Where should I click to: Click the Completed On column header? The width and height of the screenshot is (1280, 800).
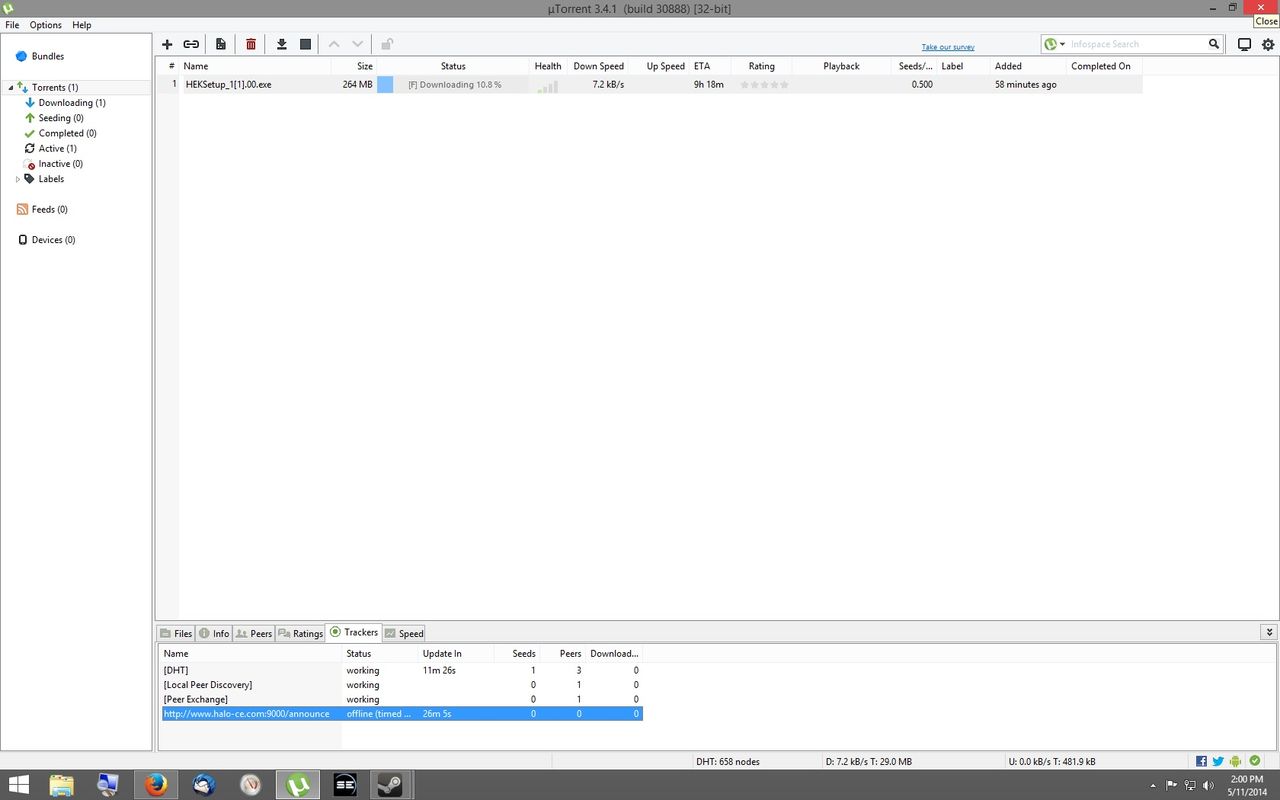(x=1103, y=66)
